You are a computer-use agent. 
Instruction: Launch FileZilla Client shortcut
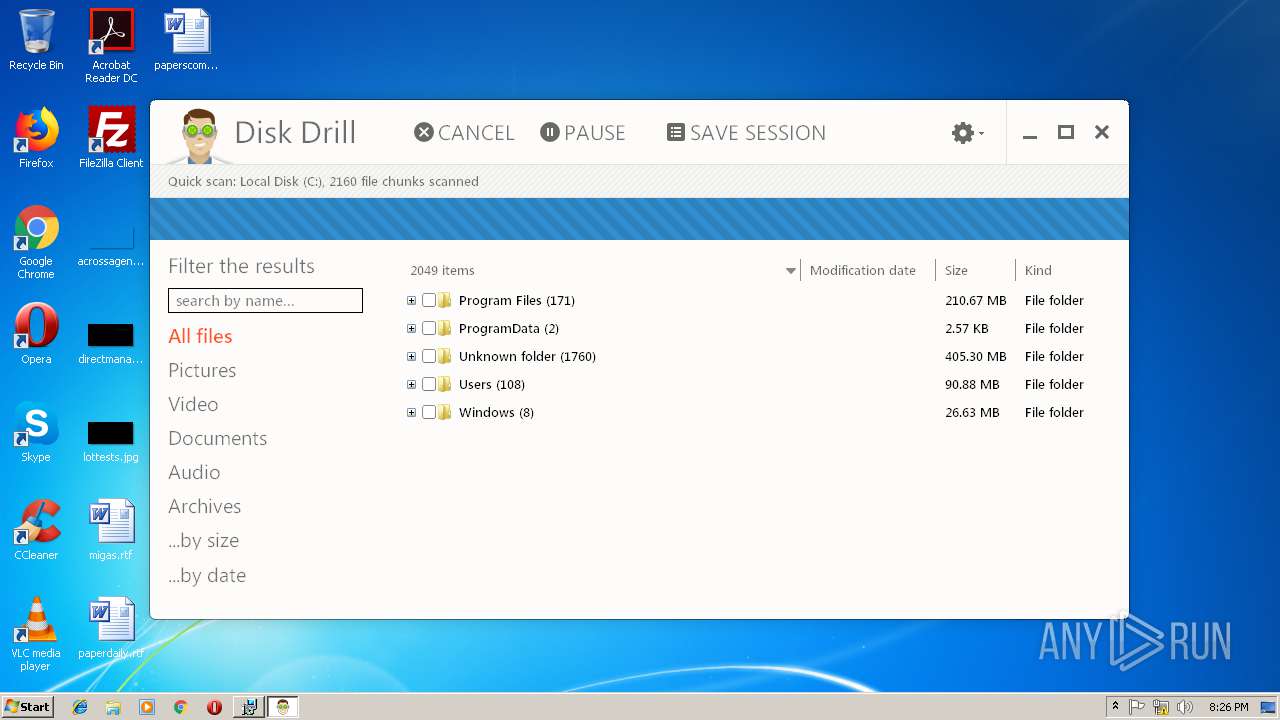(111, 138)
